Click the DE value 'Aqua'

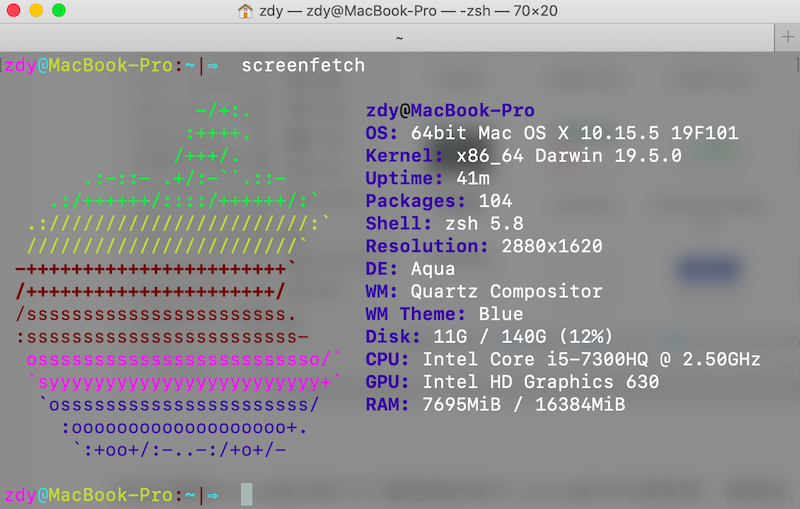pyautogui.click(x=433, y=269)
